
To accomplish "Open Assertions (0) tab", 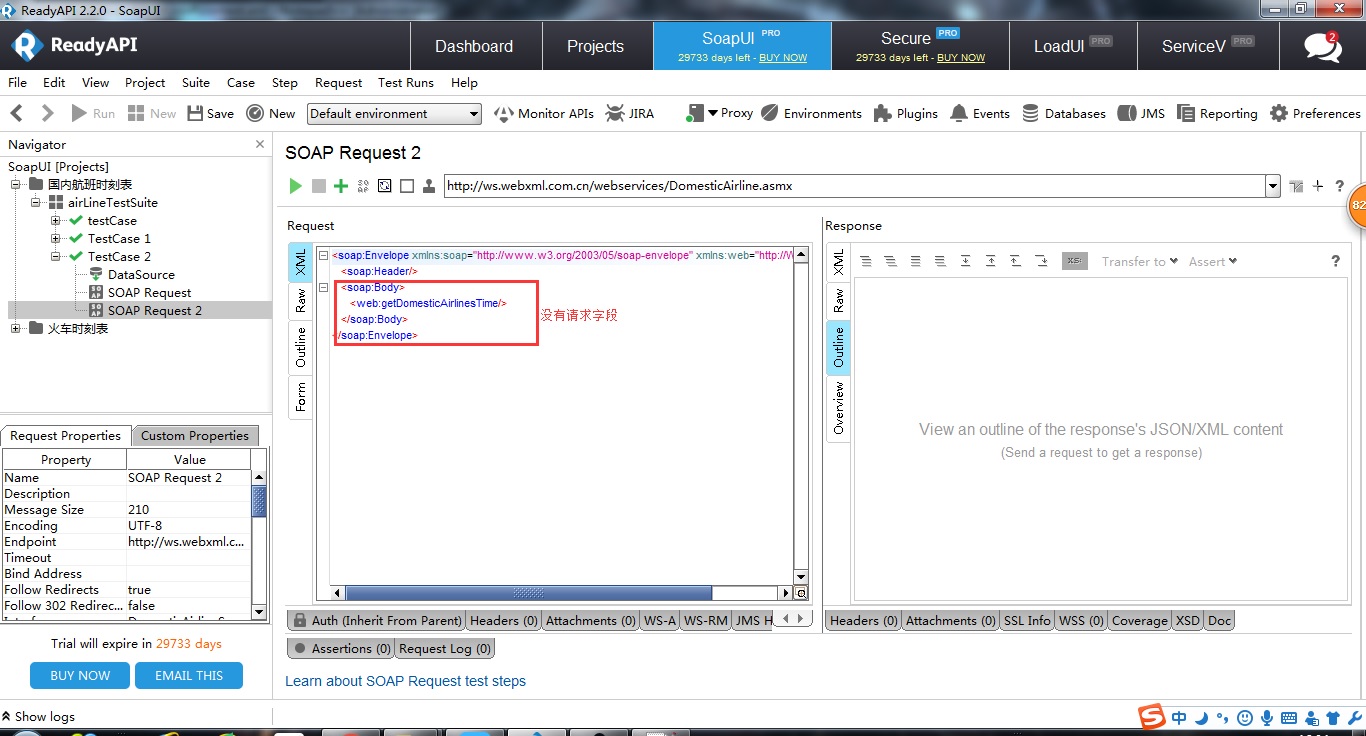I will click(342, 648).
